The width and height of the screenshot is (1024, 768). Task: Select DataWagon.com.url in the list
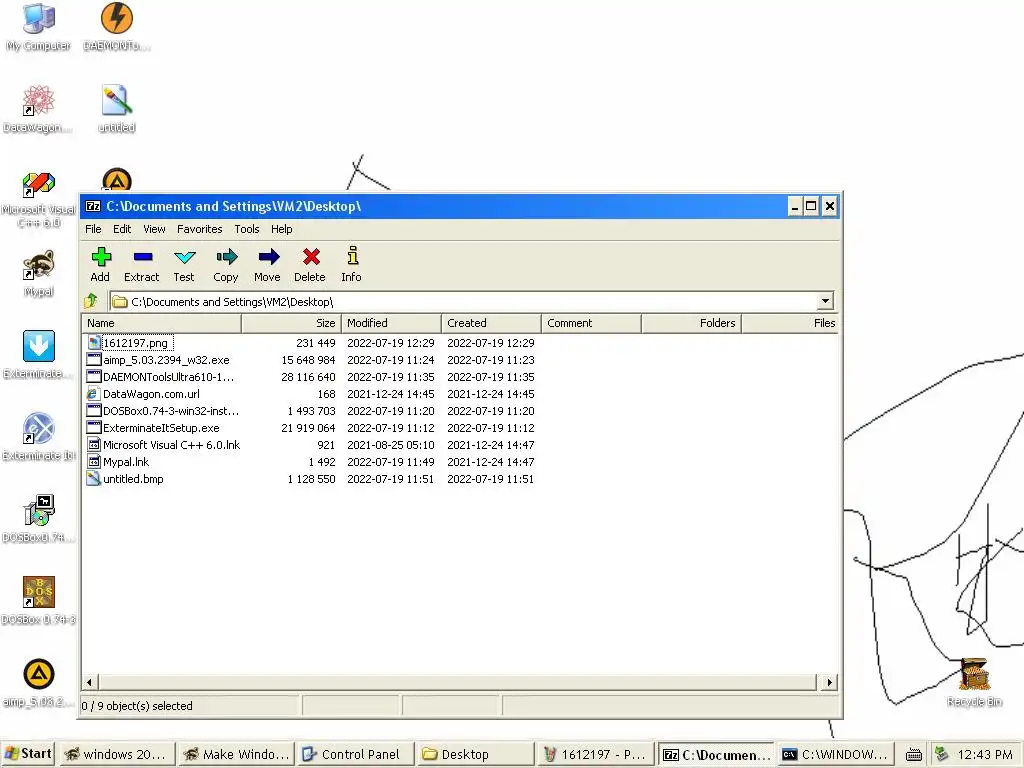tap(151, 394)
